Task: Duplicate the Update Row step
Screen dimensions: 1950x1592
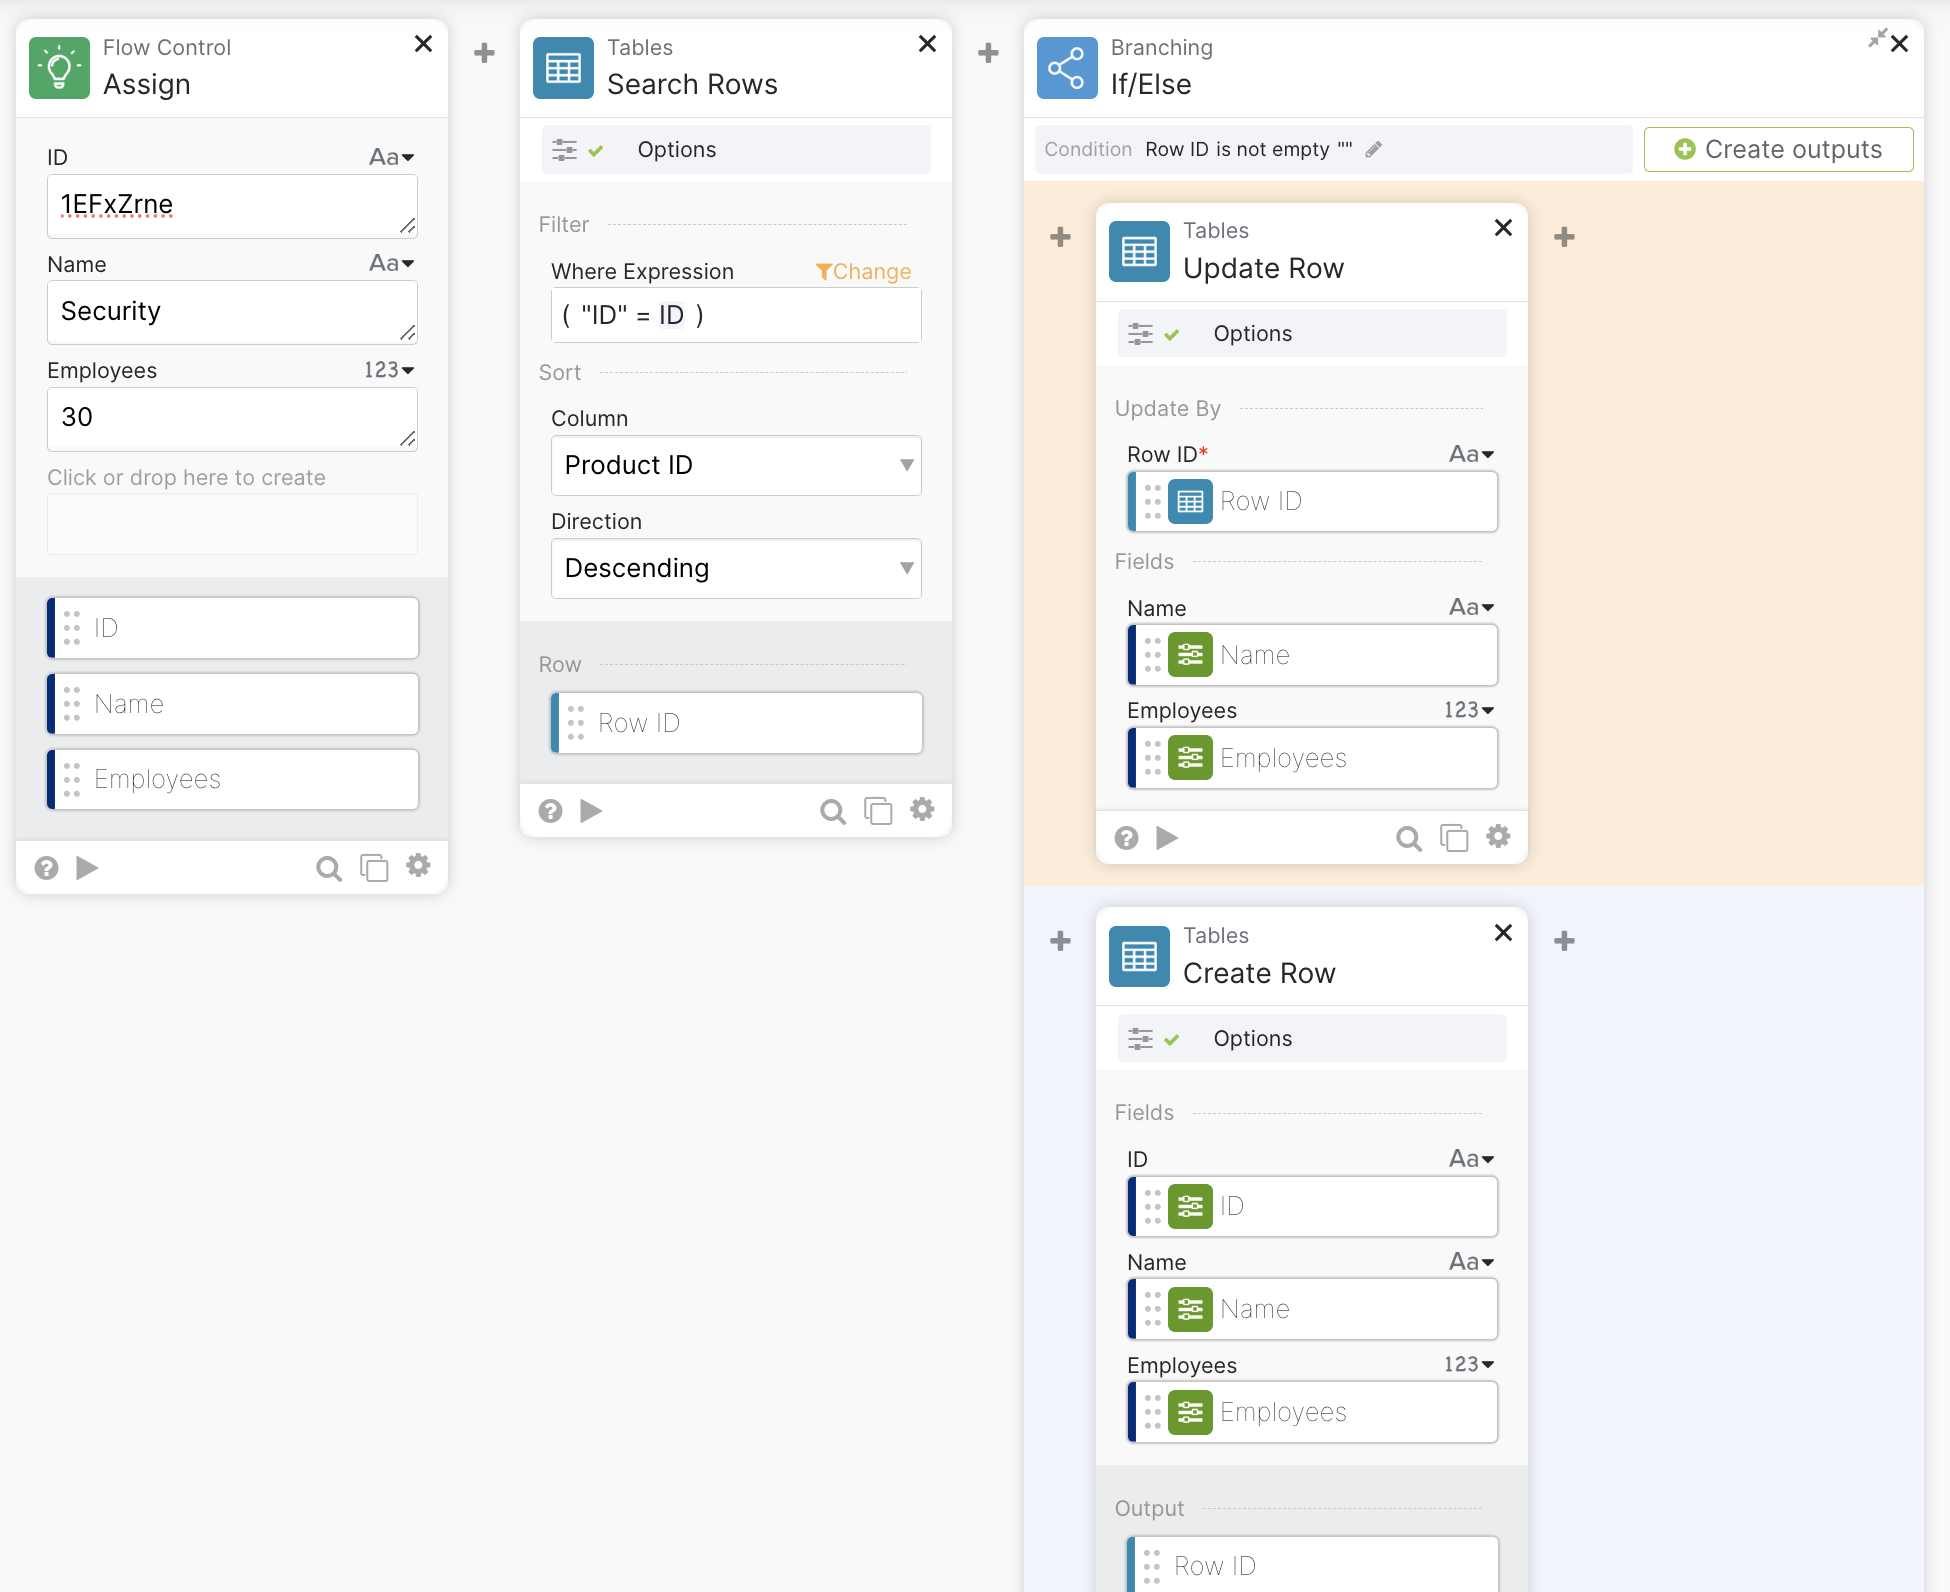Action: click(1453, 838)
